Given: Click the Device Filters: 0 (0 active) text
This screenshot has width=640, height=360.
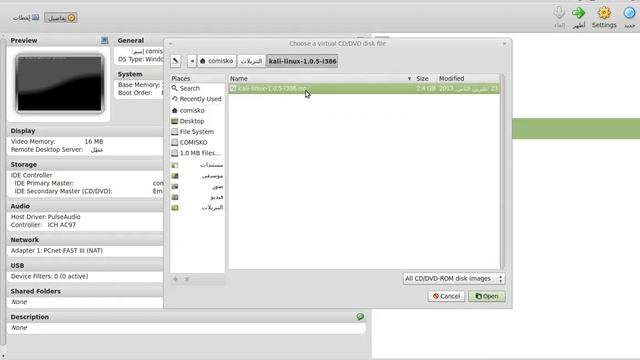Looking at the screenshot, I should 49,276.
